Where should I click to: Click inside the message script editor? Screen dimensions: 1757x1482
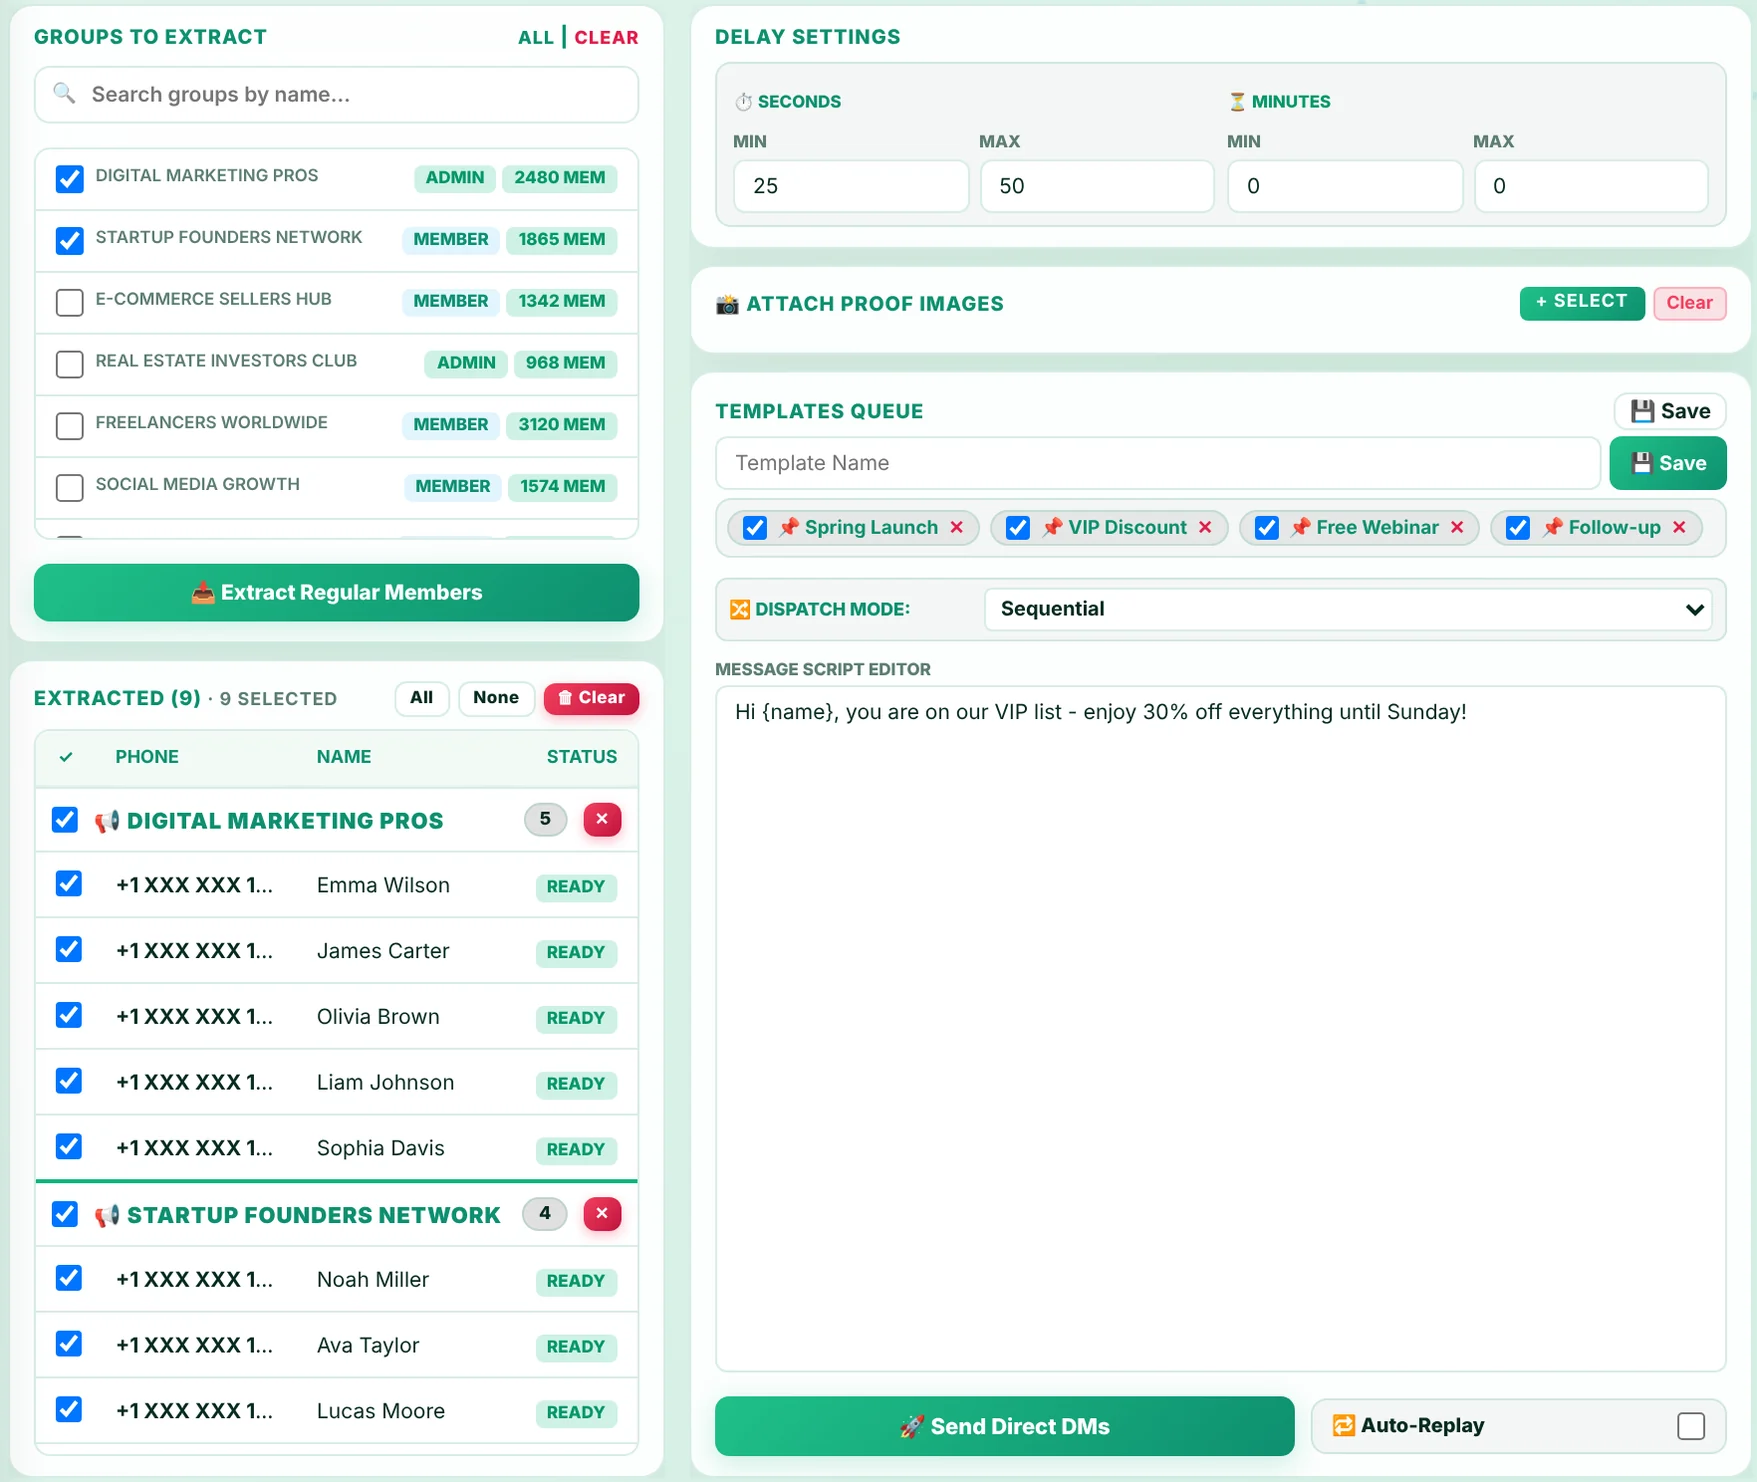[x=1220, y=1028]
